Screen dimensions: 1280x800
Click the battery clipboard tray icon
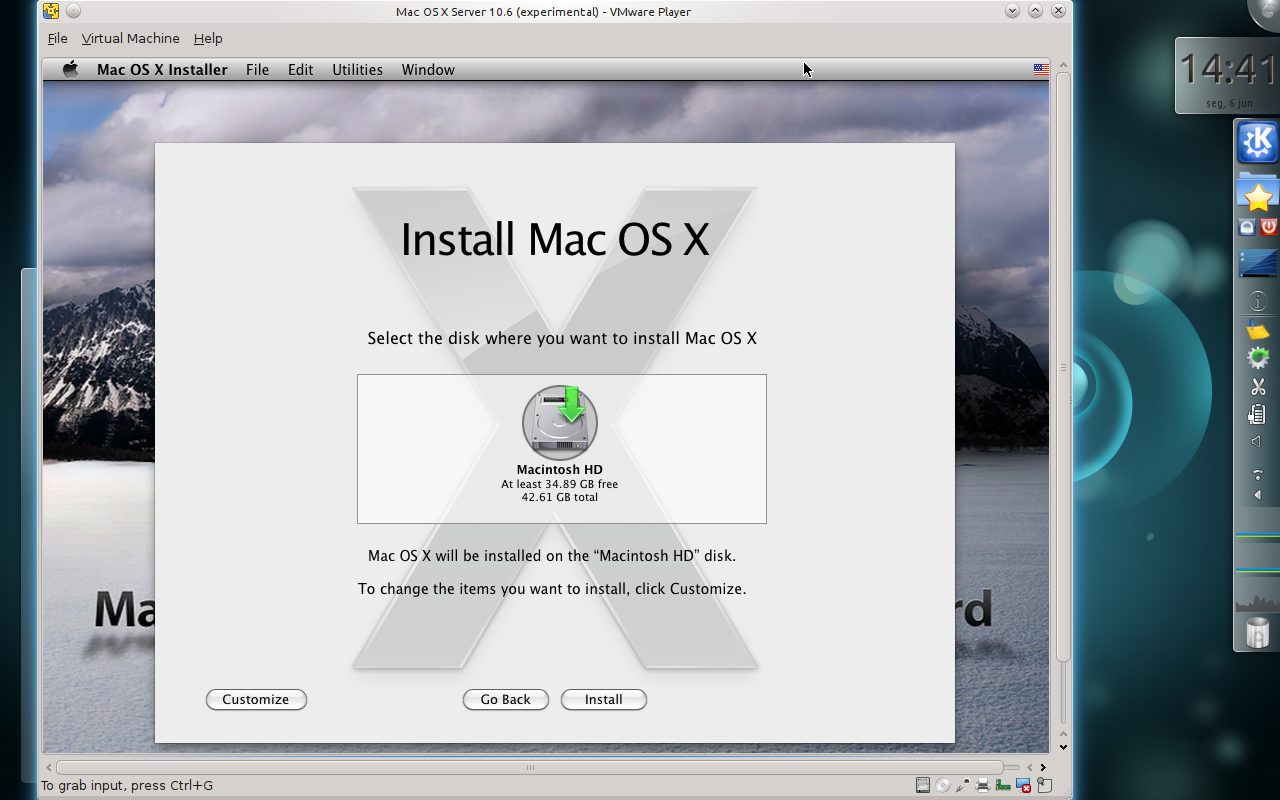(x=1258, y=414)
